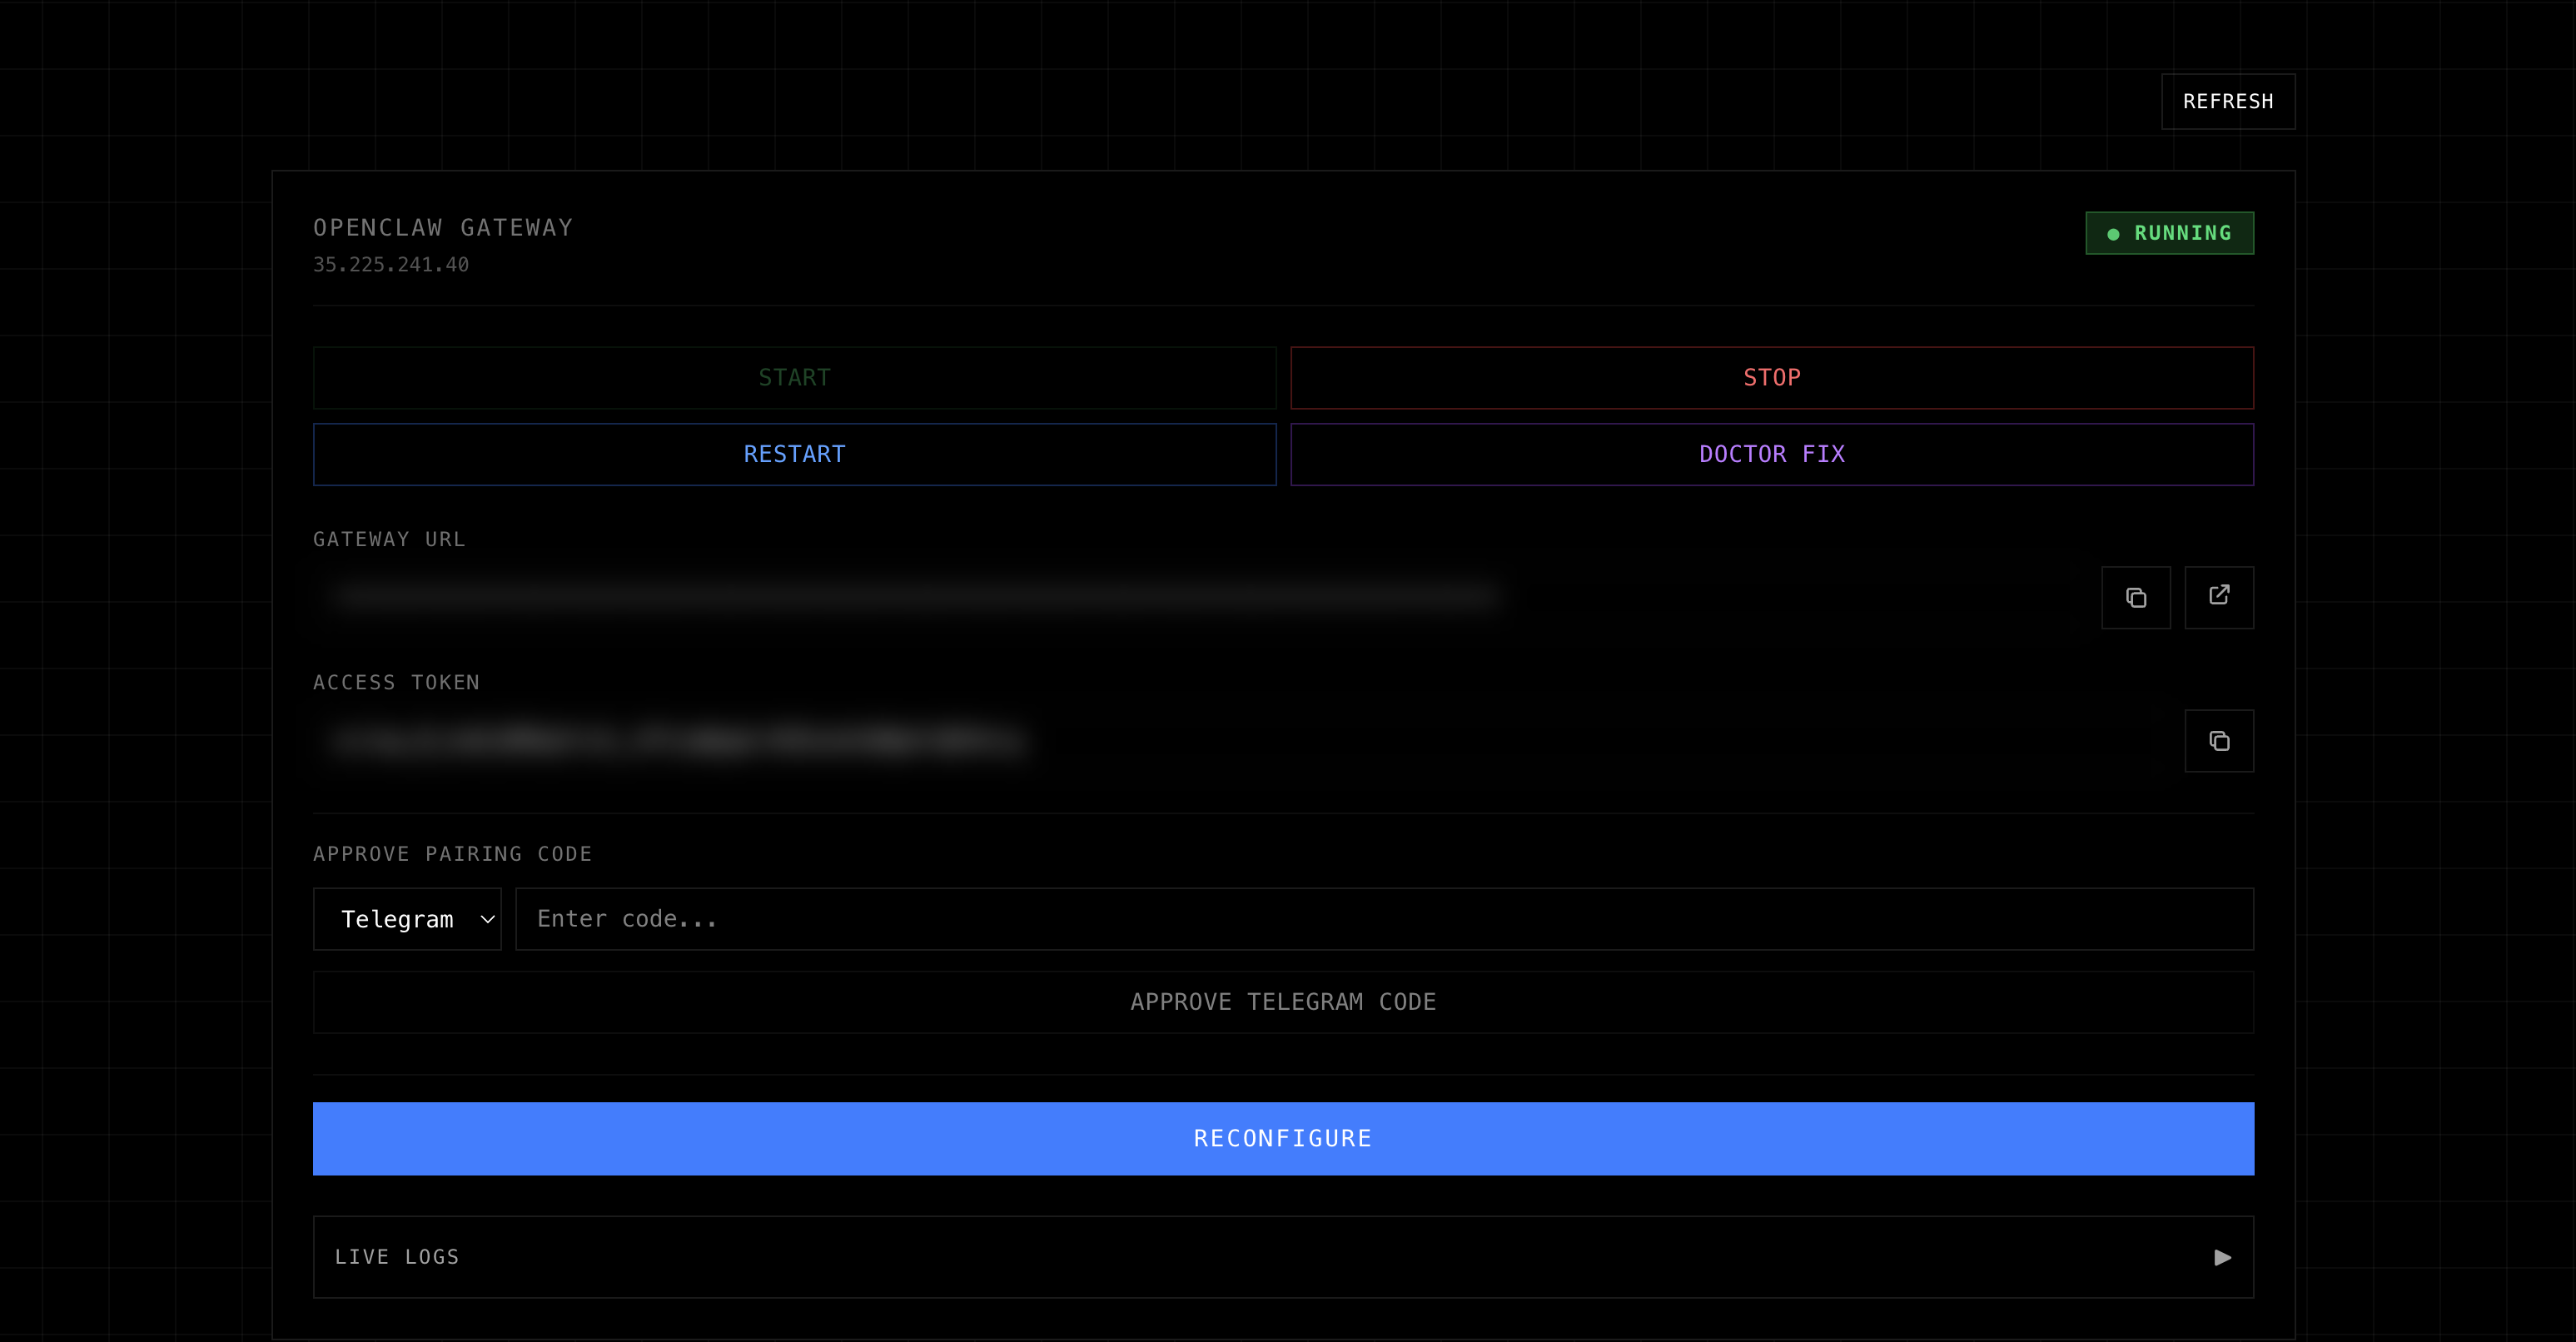Click the OpenClaw Gateway title
This screenshot has width=2576, height=1342.
[443, 228]
